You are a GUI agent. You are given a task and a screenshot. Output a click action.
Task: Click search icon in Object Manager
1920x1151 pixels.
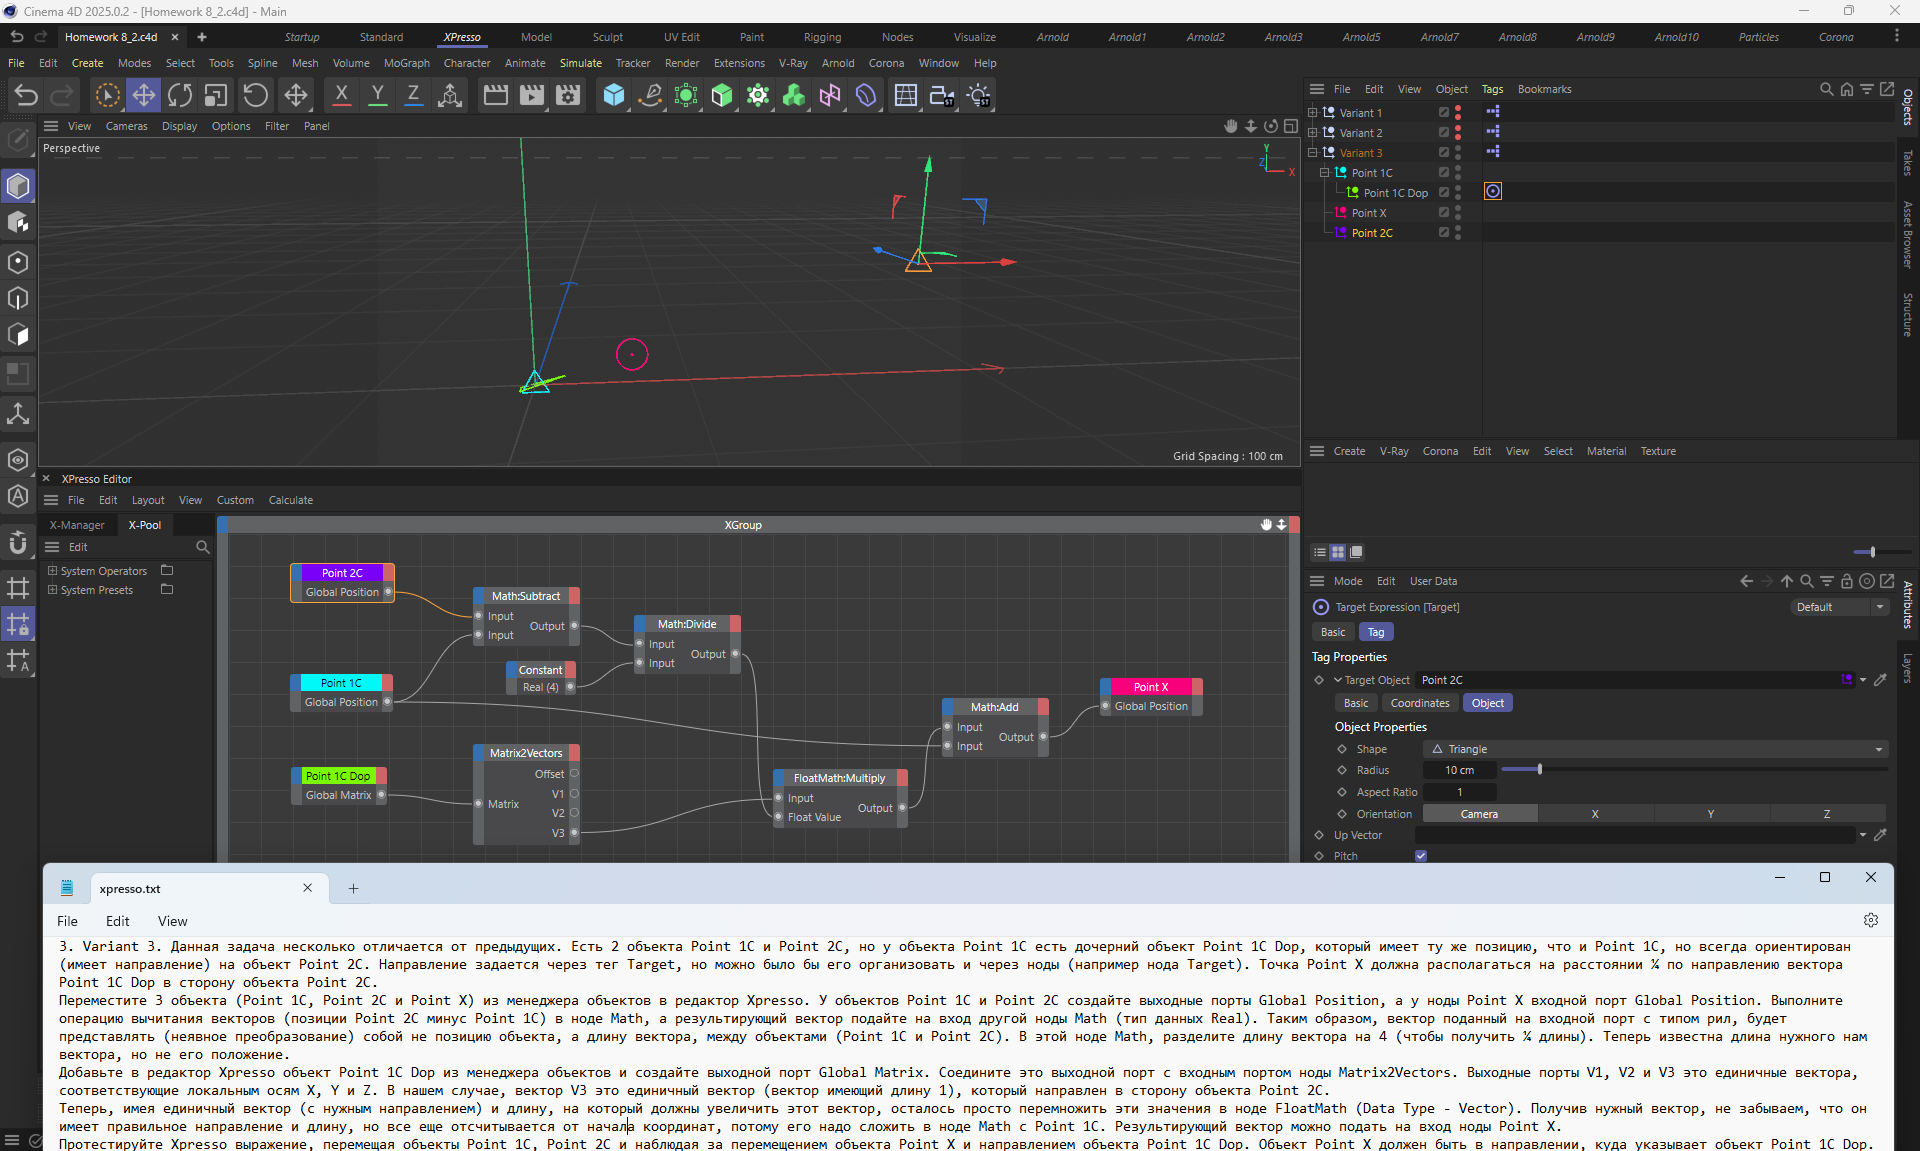pyautogui.click(x=1826, y=89)
